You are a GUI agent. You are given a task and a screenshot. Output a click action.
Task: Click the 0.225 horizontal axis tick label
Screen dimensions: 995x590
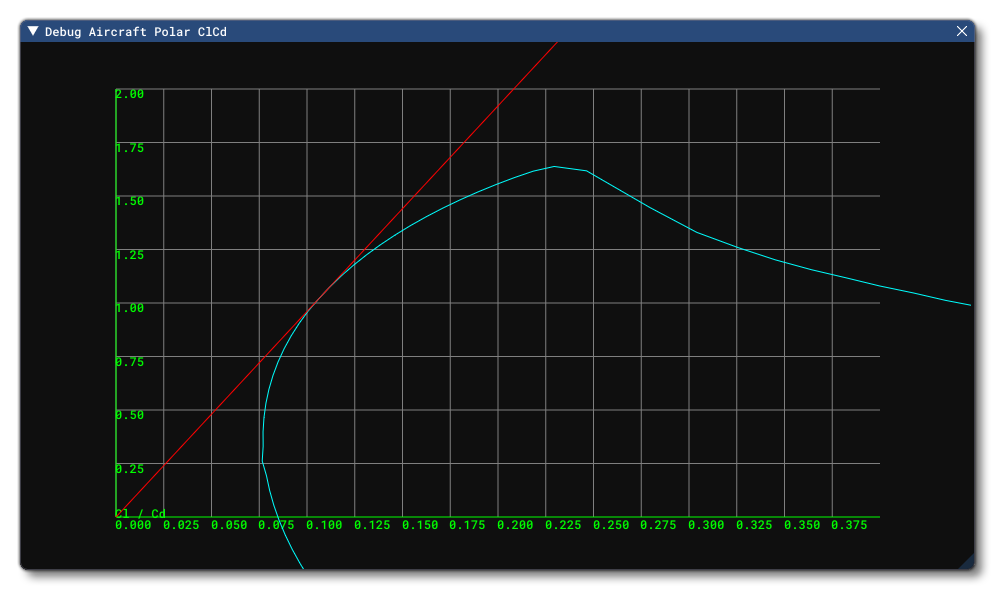(x=563, y=525)
